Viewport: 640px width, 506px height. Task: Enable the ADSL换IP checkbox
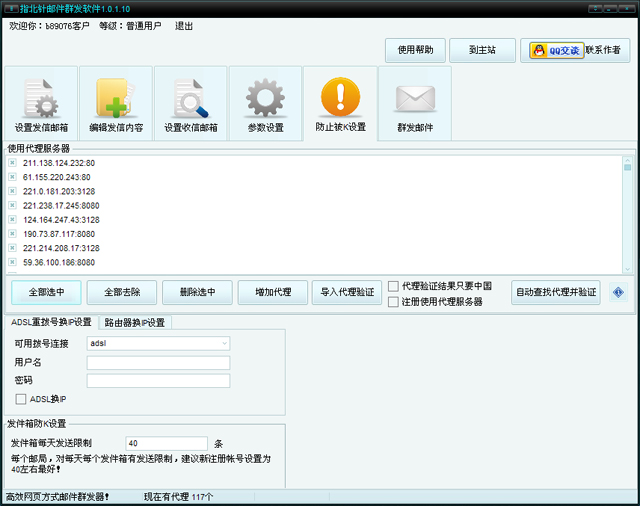point(20,399)
